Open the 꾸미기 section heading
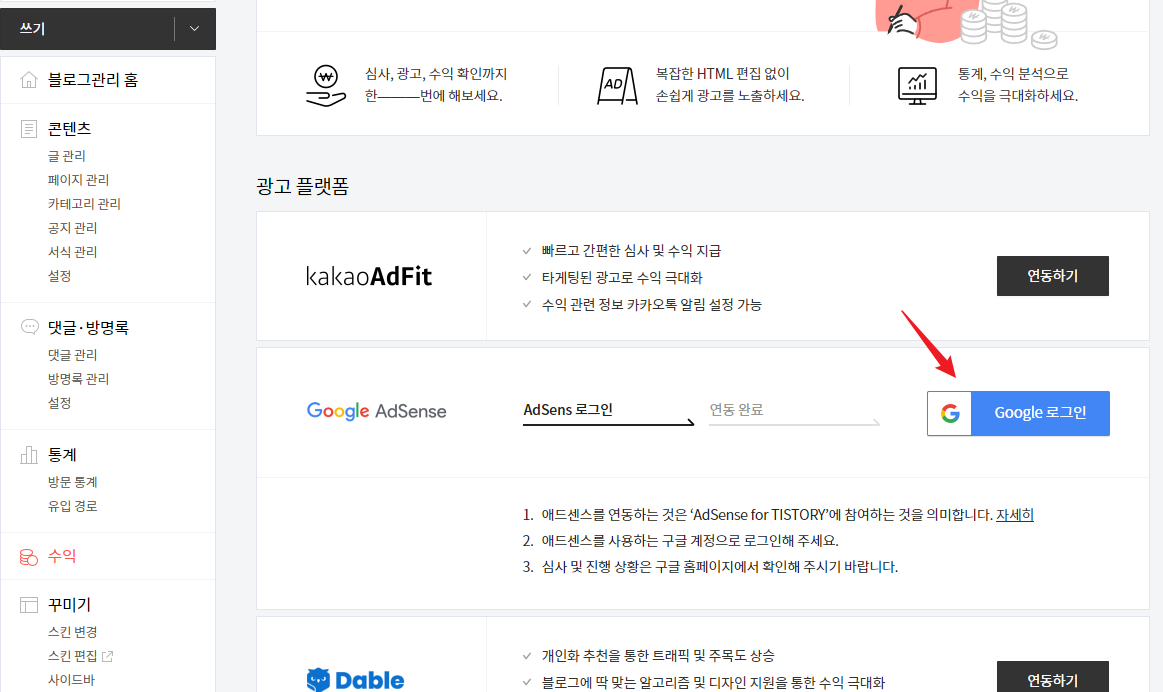 pyautogui.click(x=69, y=605)
